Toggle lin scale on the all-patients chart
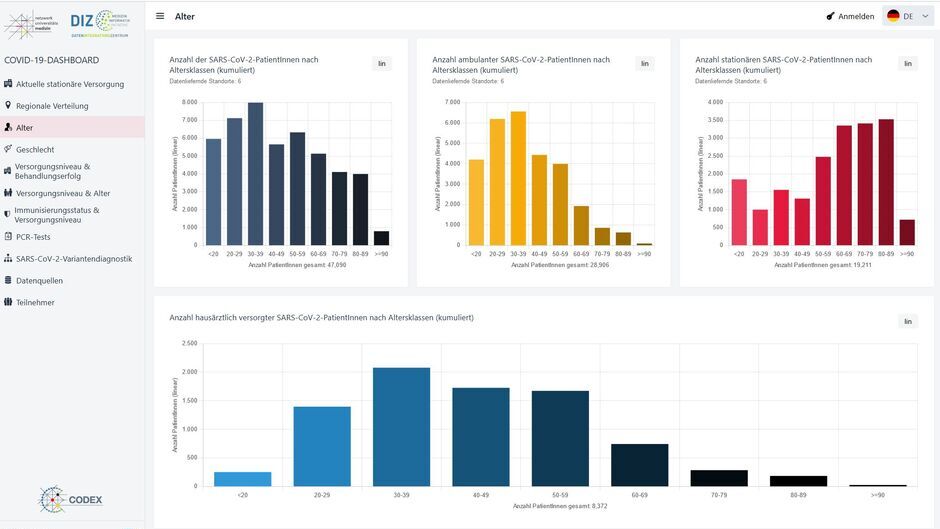The width and height of the screenshot is (940, 529). [x=382, y=64]
